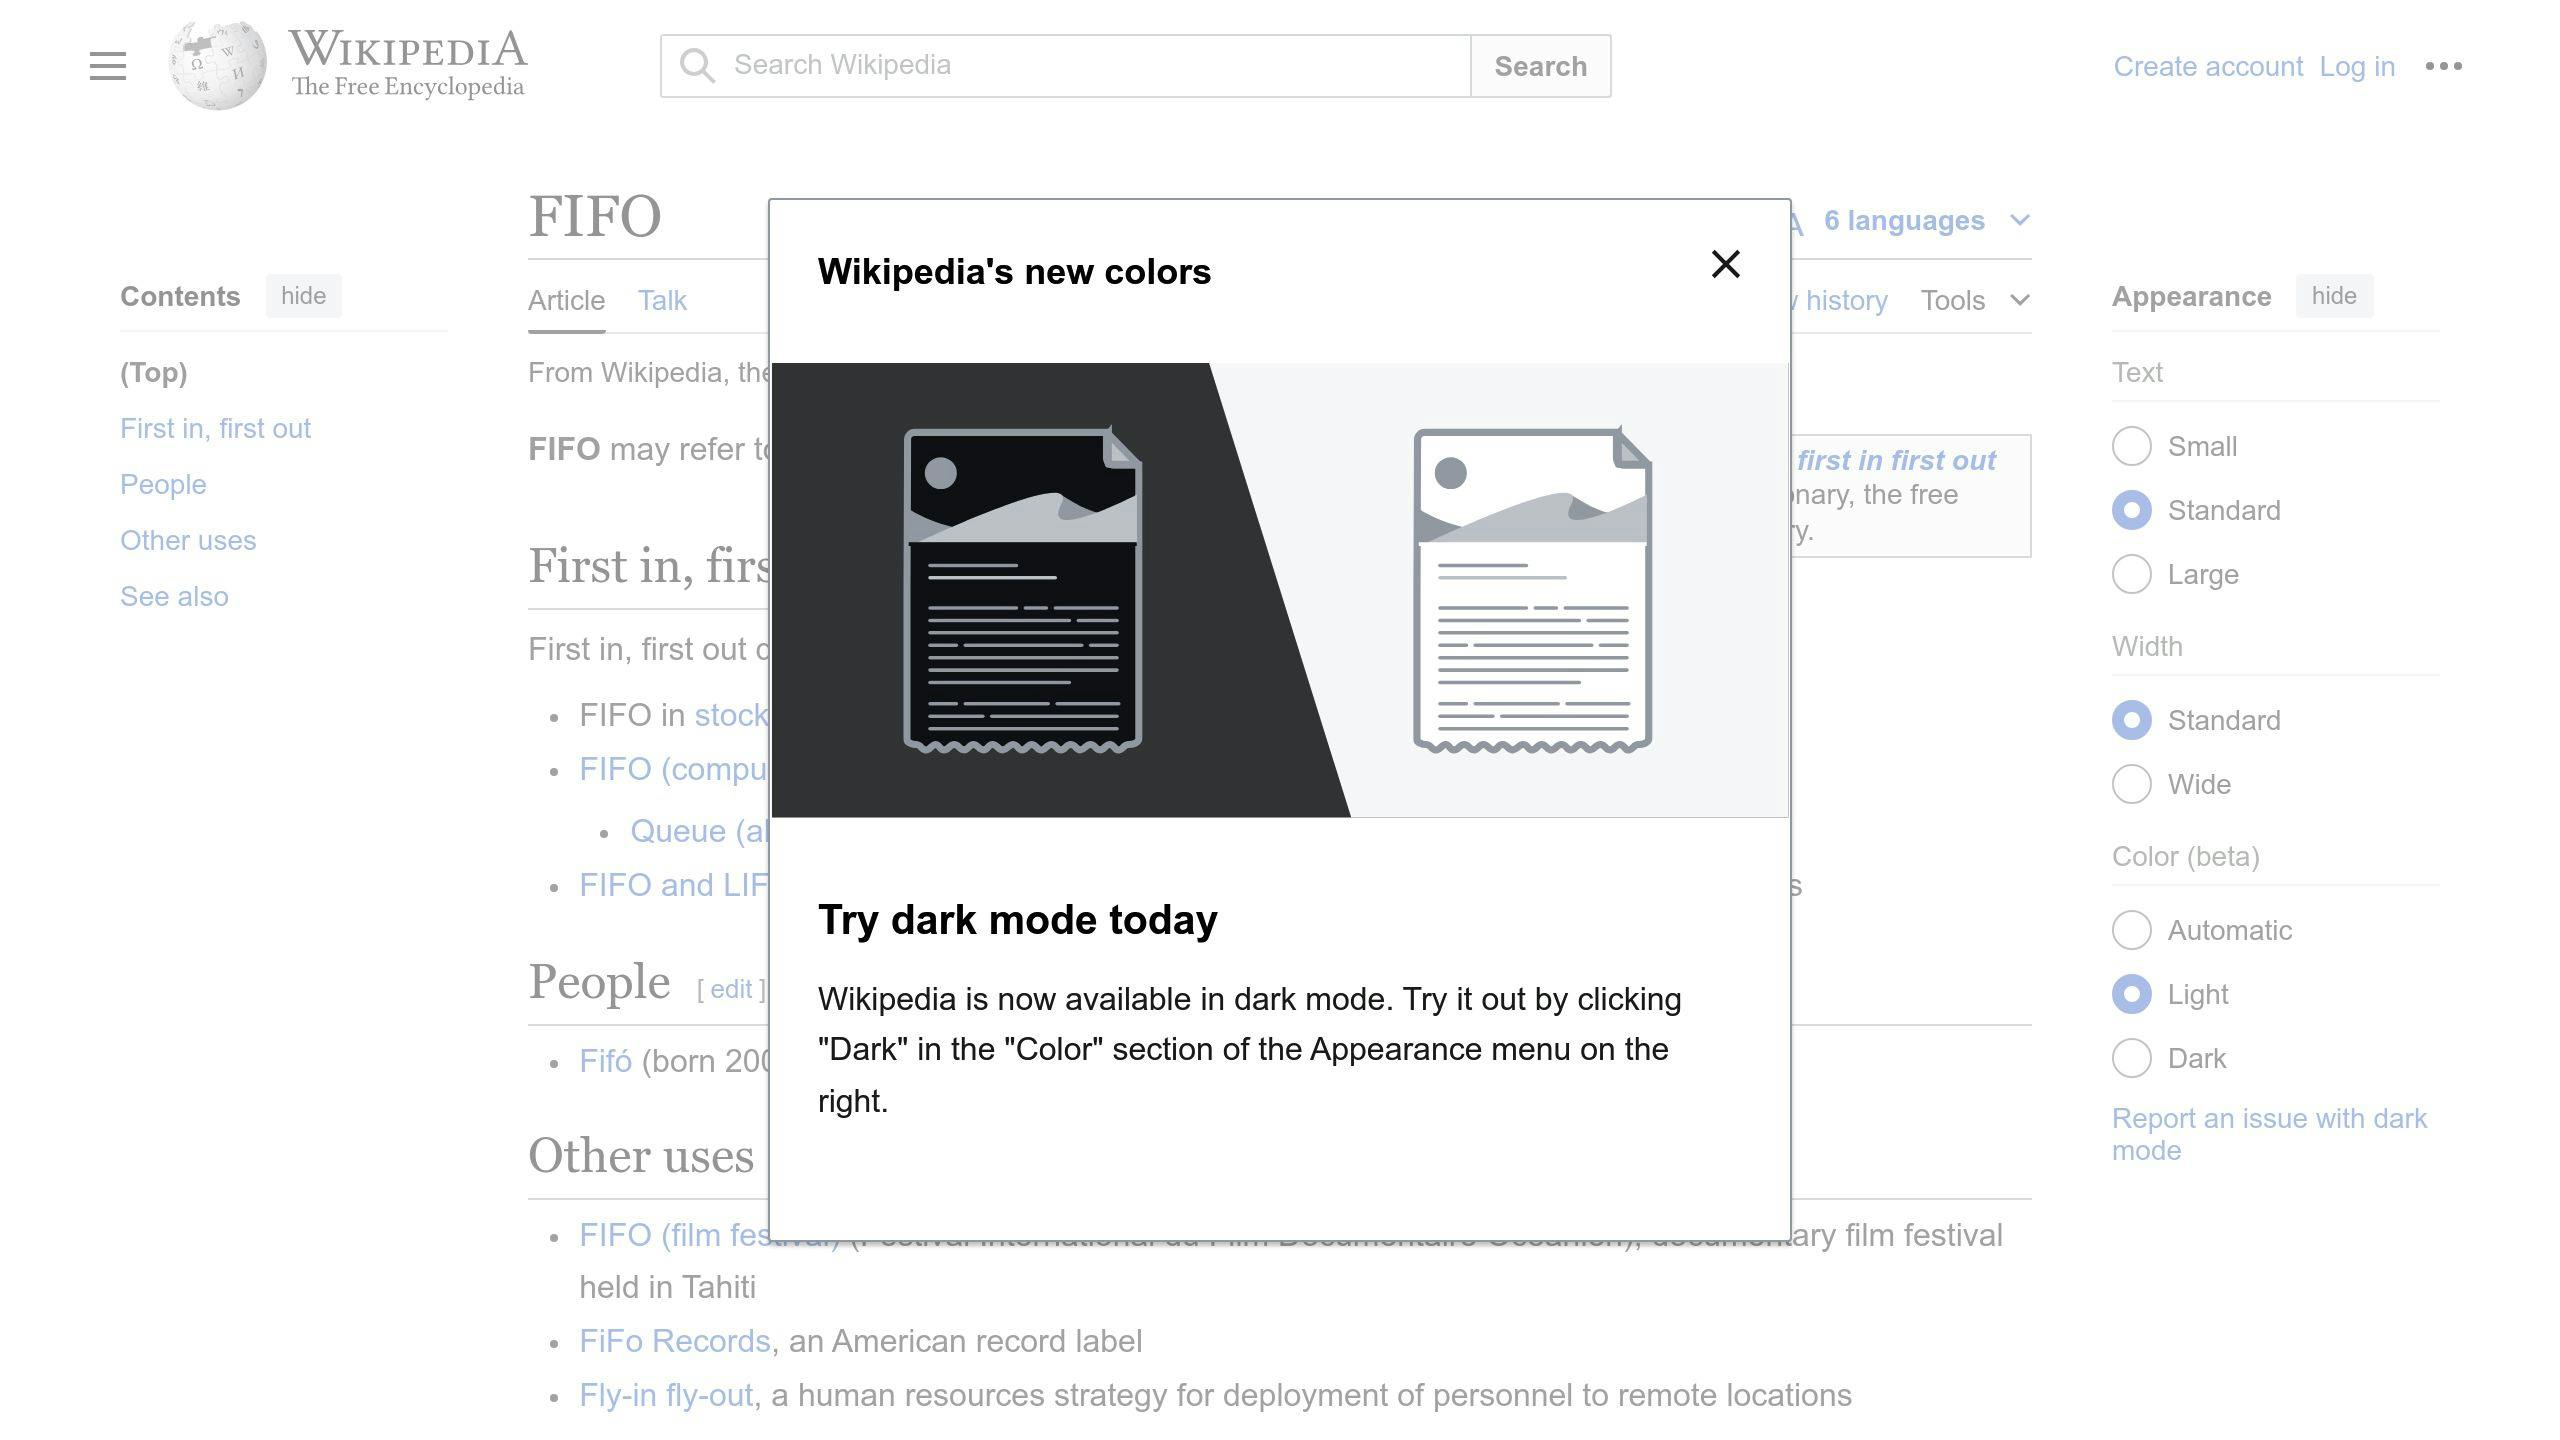
Task: Go to People in contents
Action: [x=163, y=484]
